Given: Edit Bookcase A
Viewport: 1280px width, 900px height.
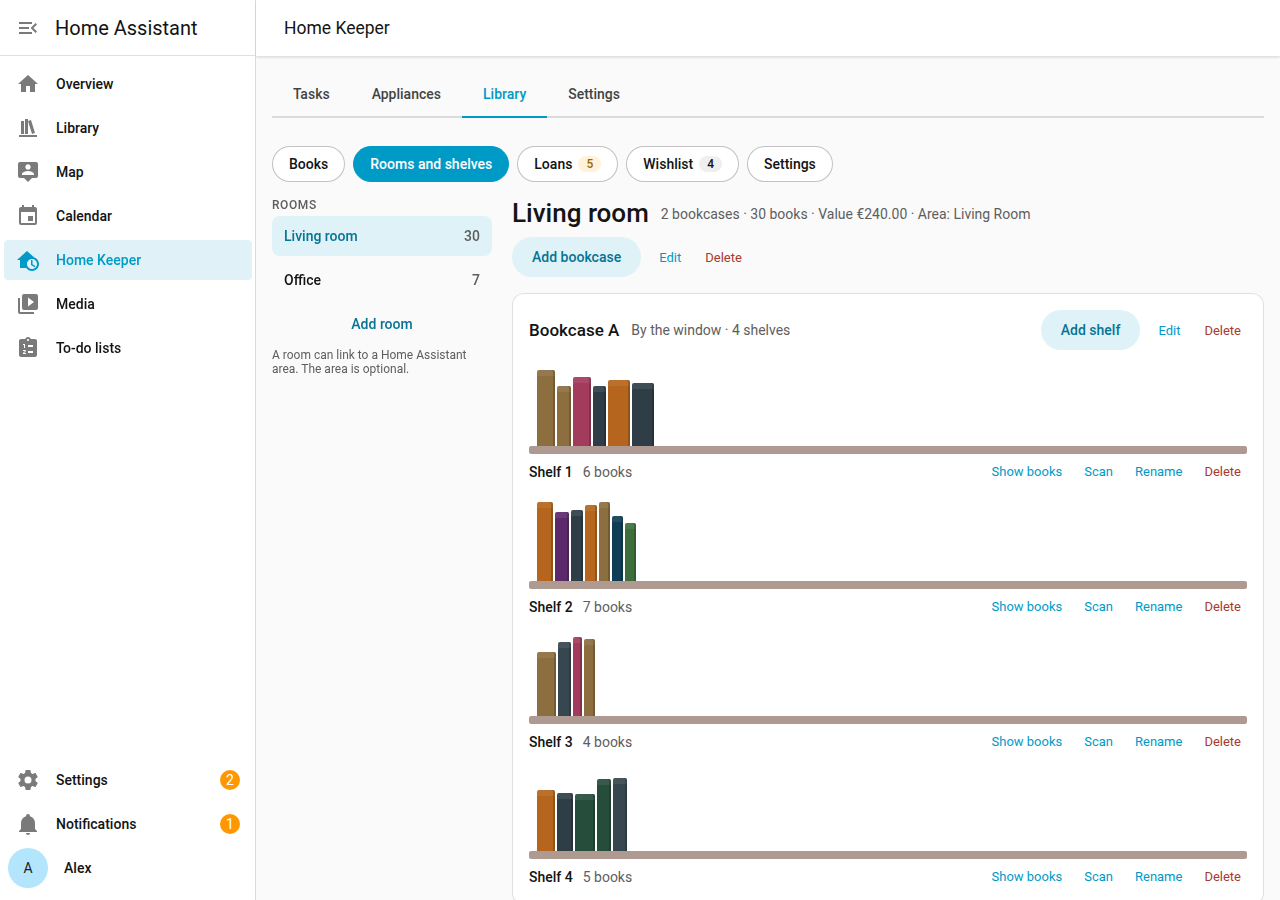Looking at the screenshot, I should 1169,331.
